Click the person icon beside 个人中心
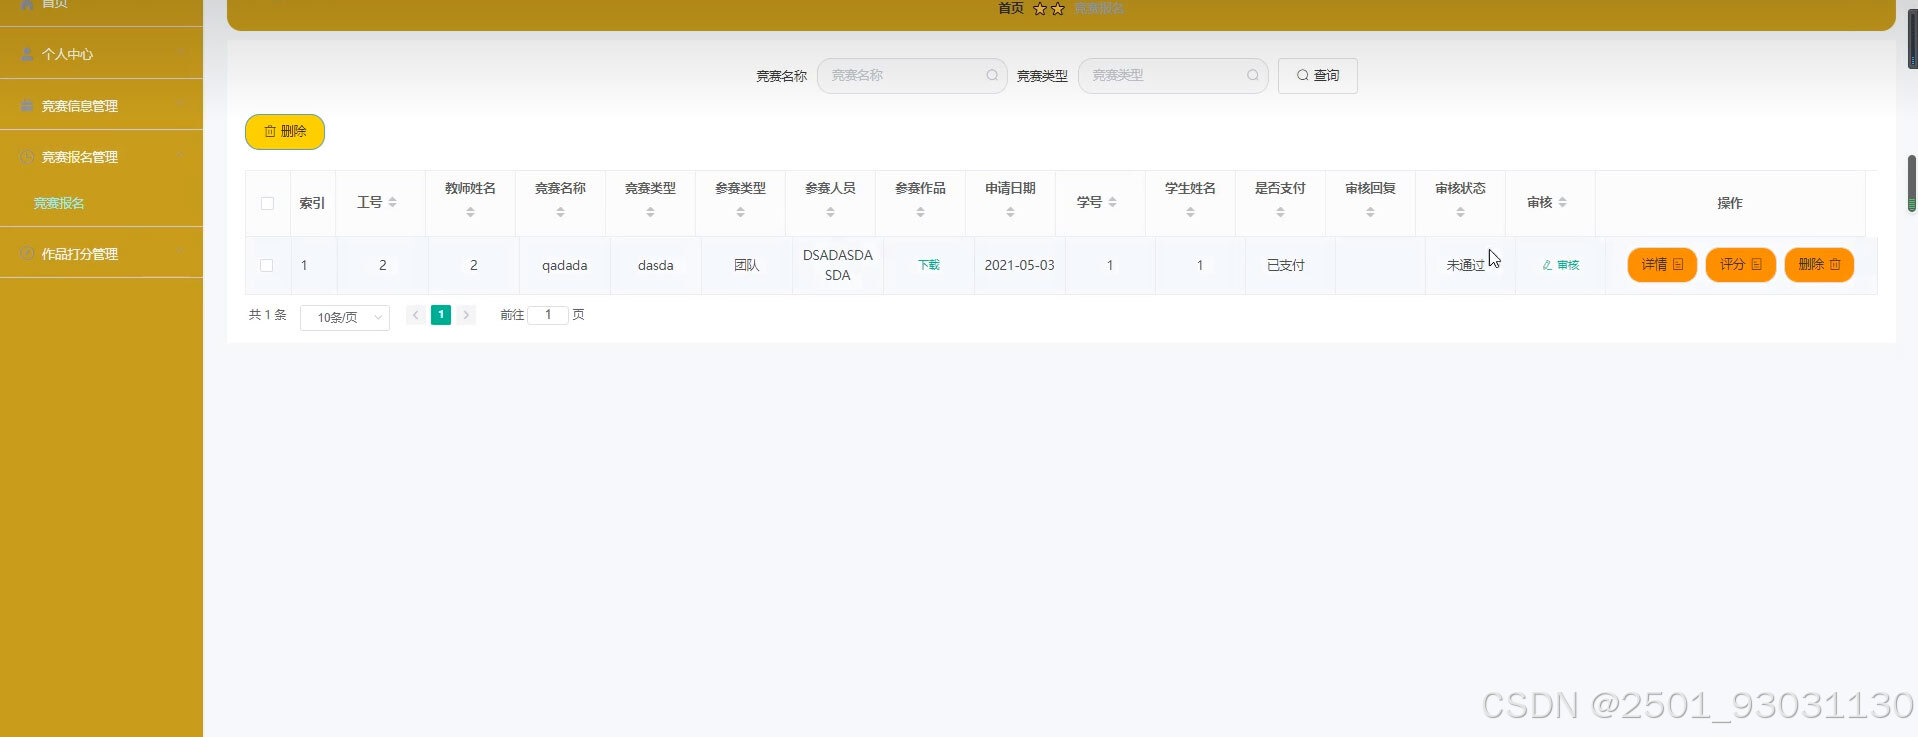1918x737 pixels. pyautogui.click(x=27, y=54)
